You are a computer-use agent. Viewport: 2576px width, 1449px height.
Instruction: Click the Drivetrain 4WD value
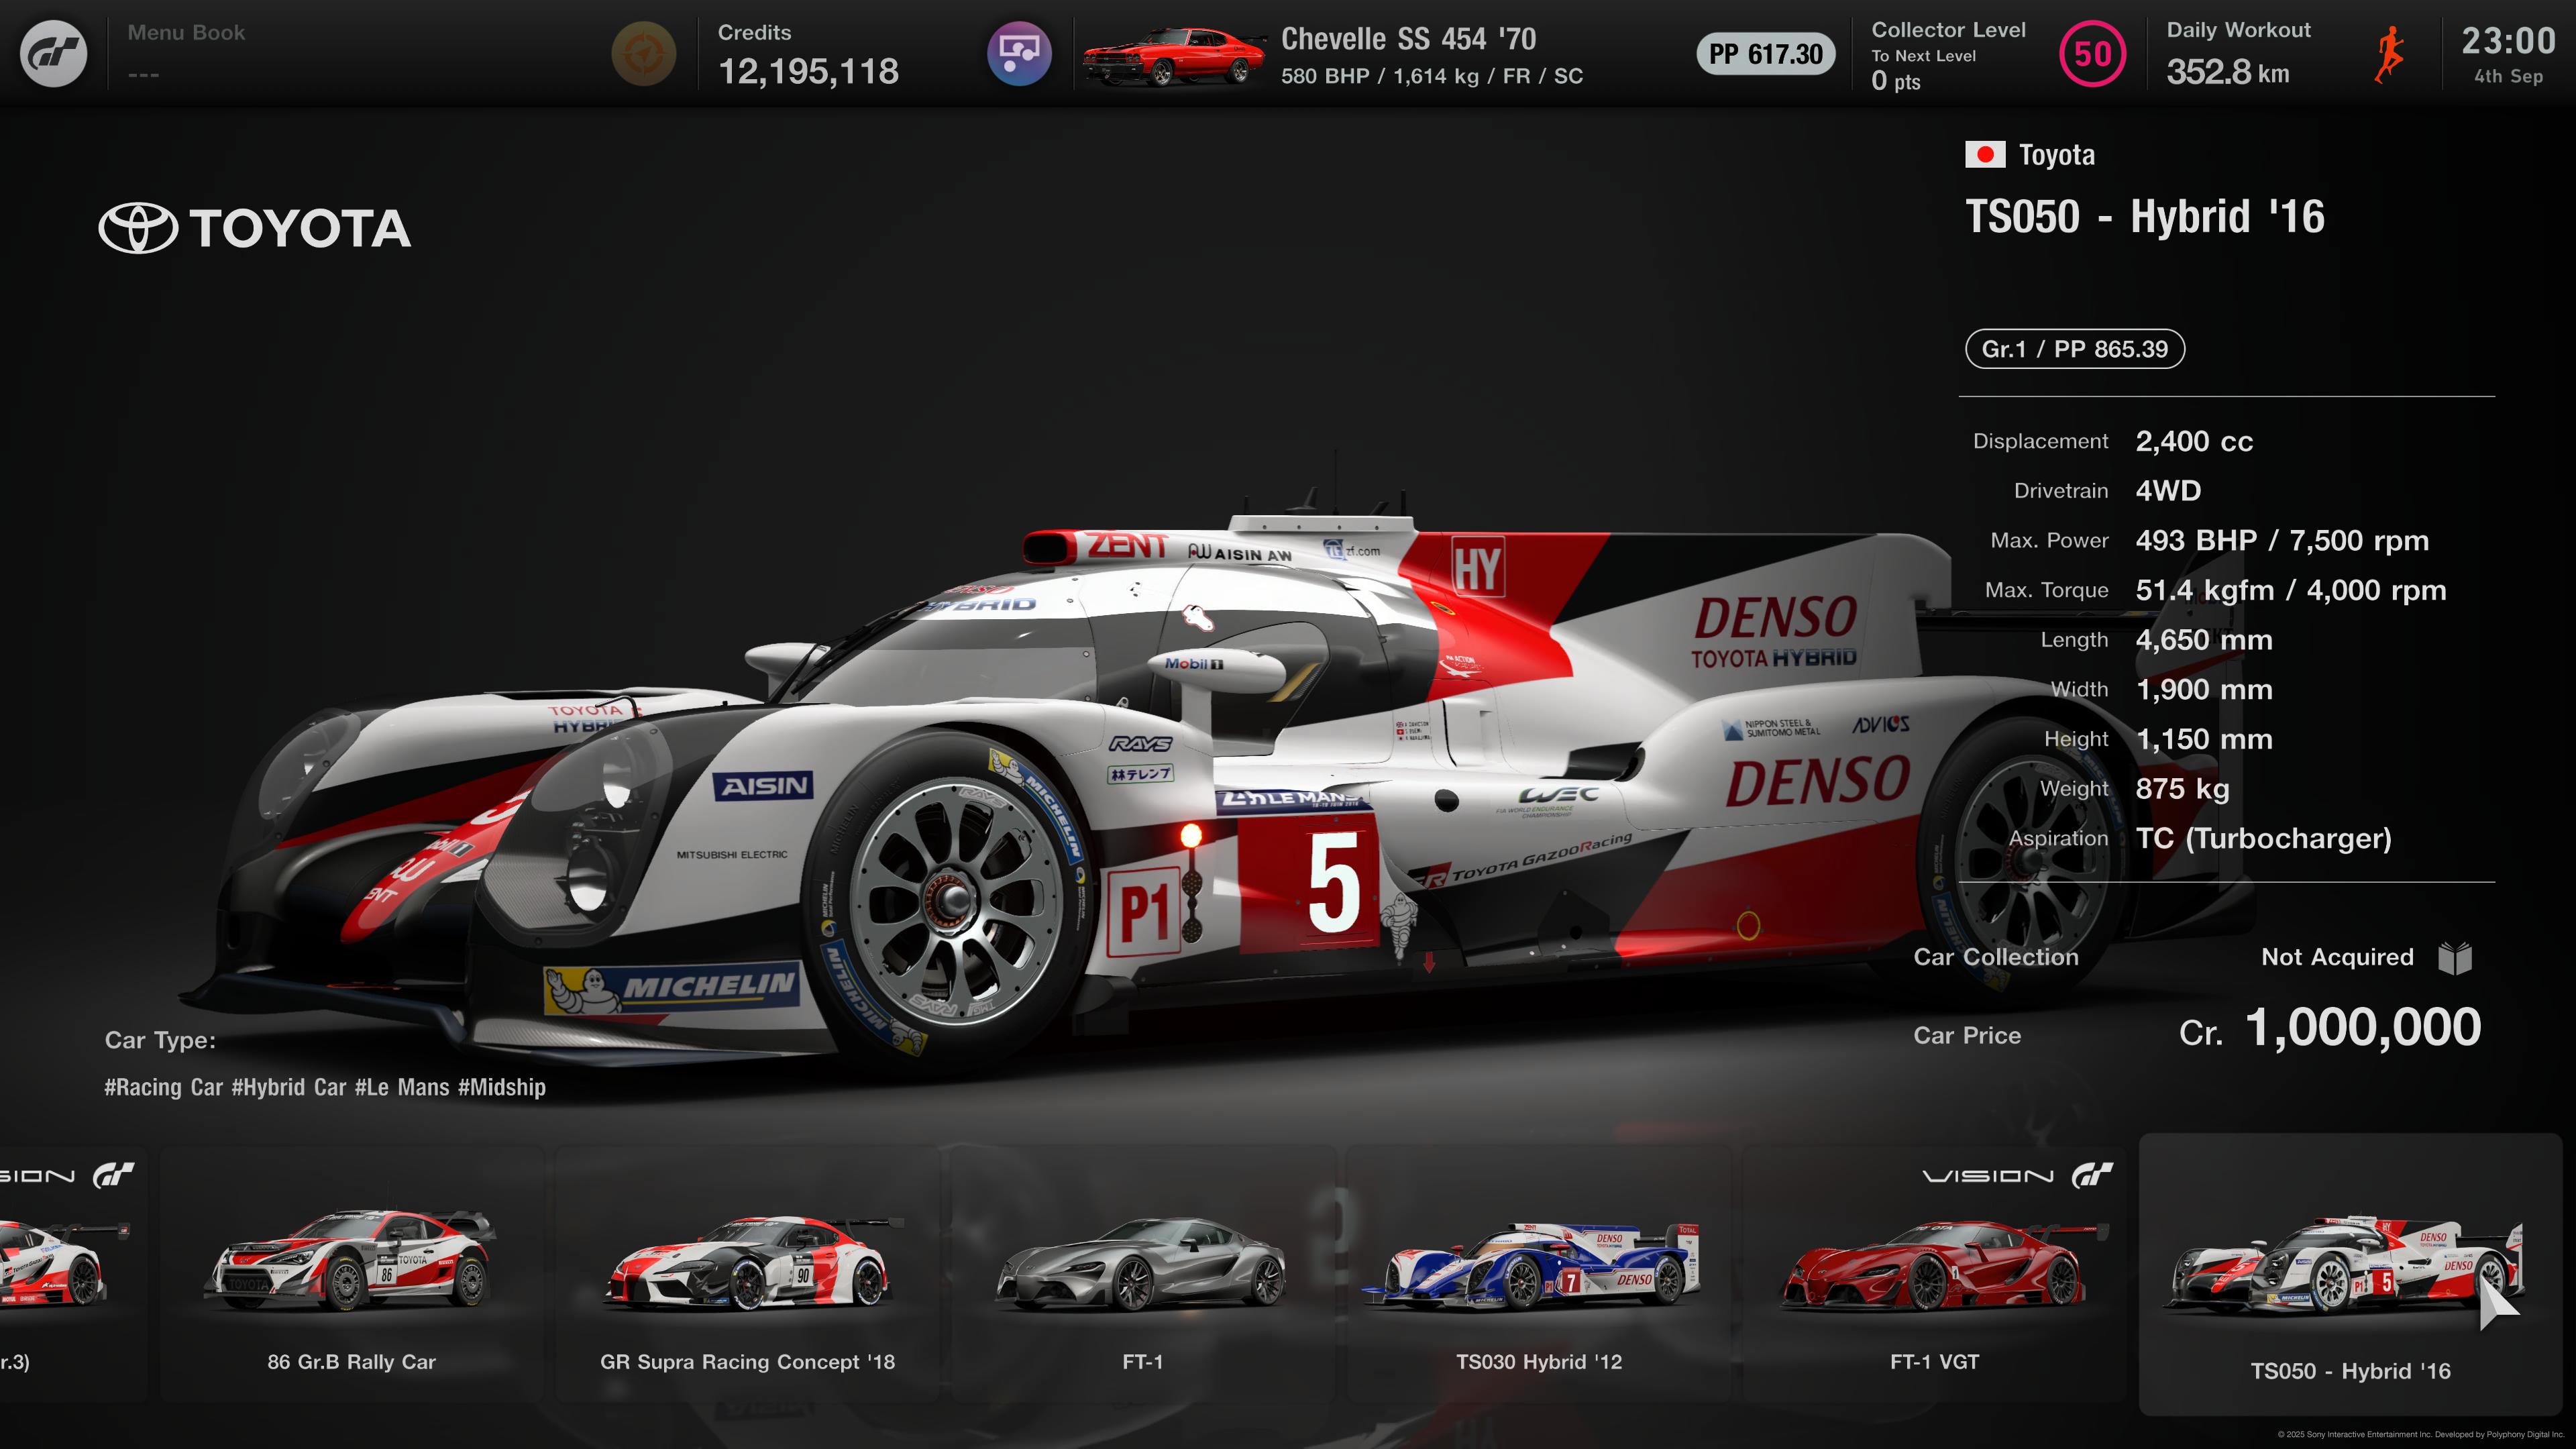[x=2168, y=491]
